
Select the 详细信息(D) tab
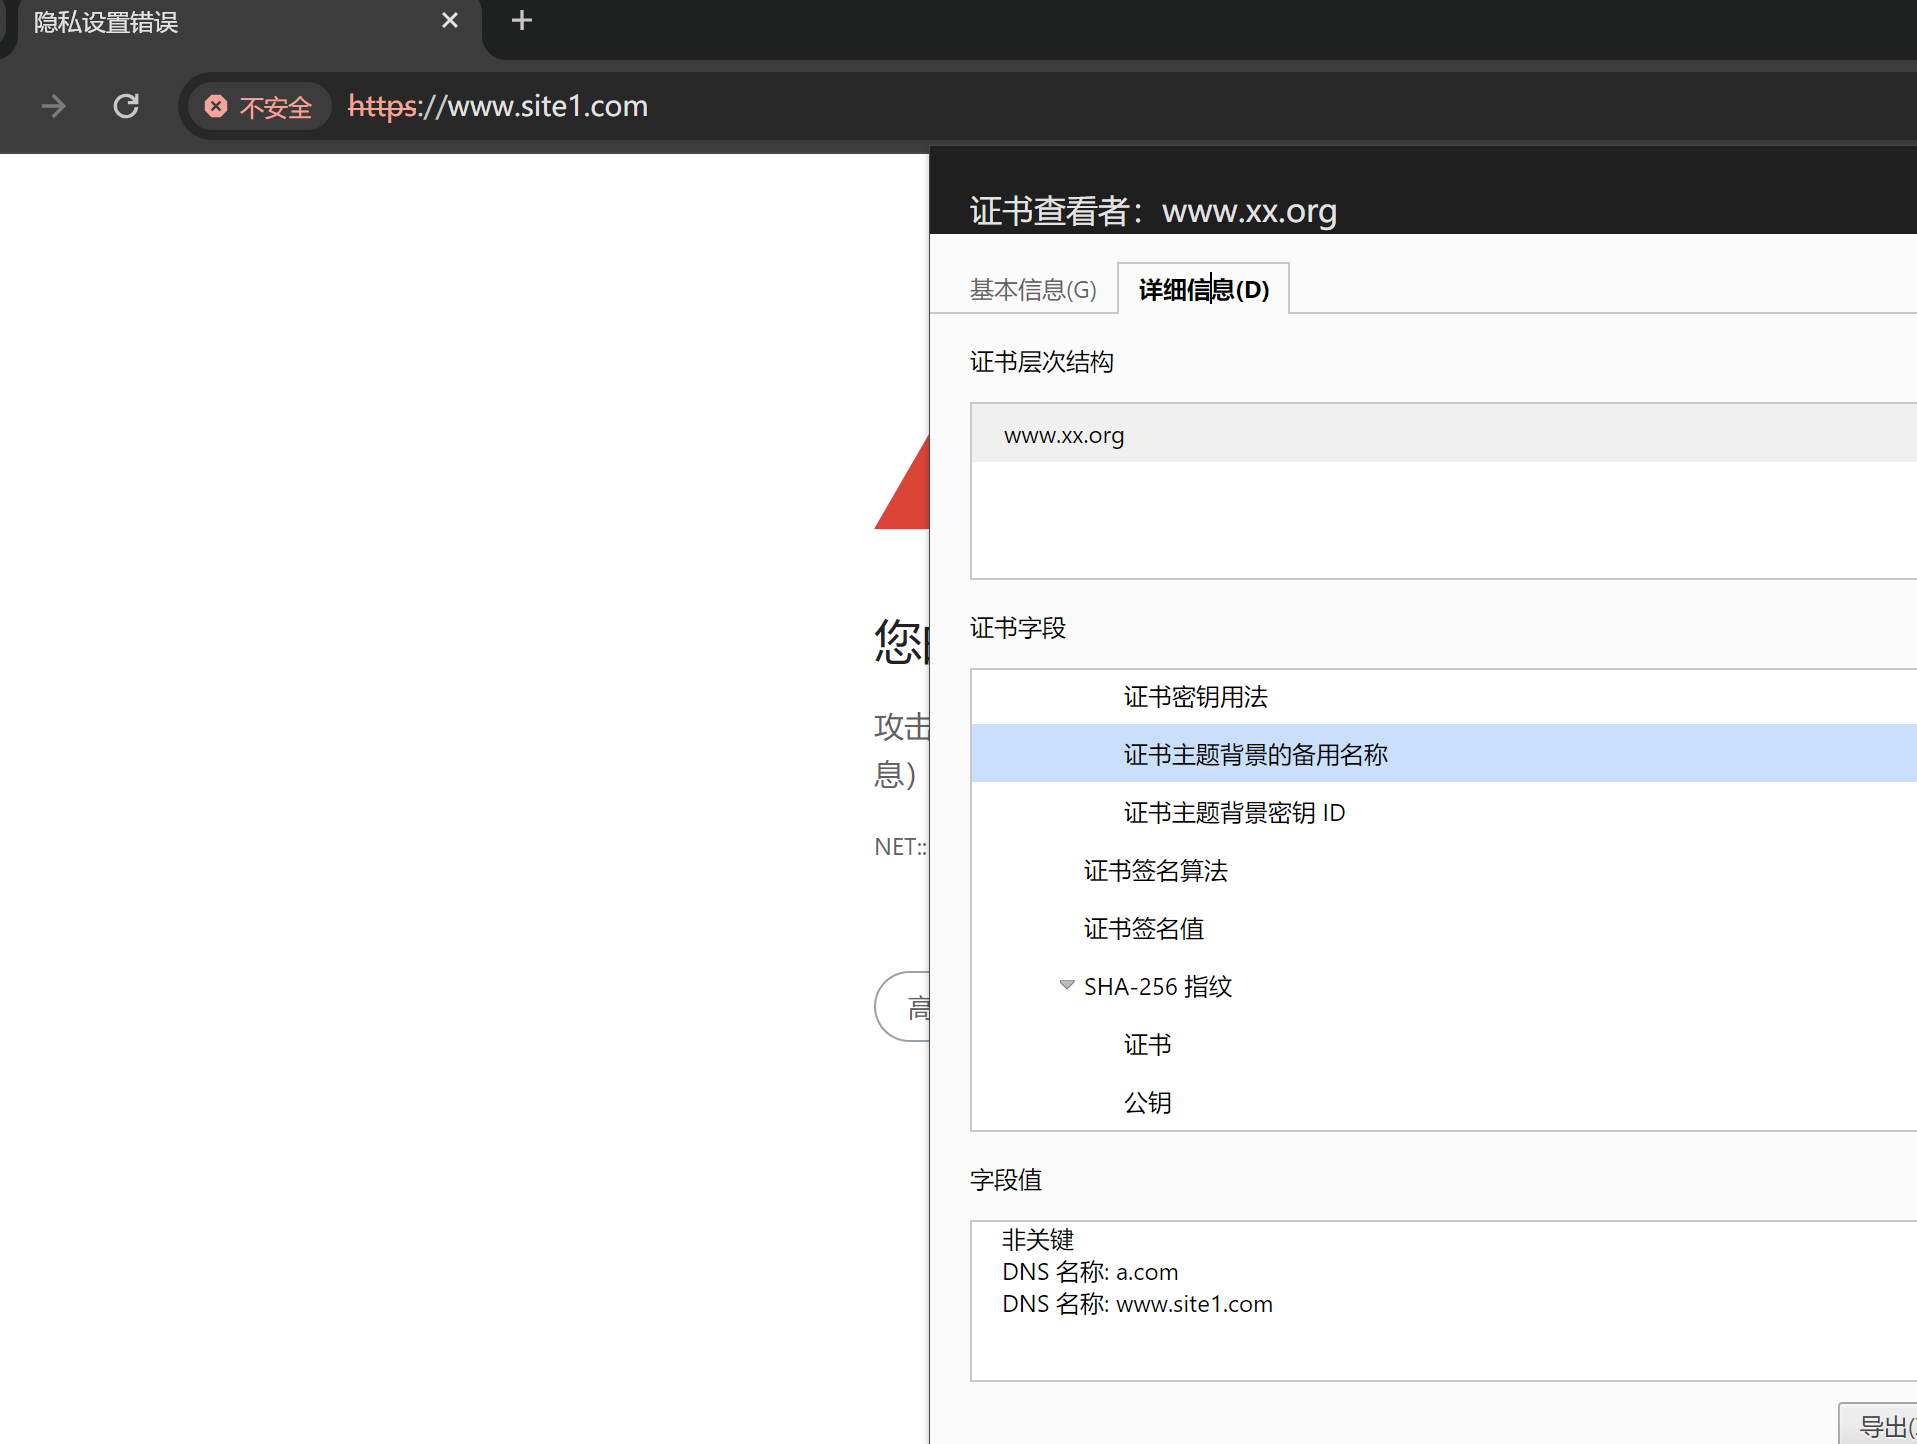click(x=1203, y=290)
